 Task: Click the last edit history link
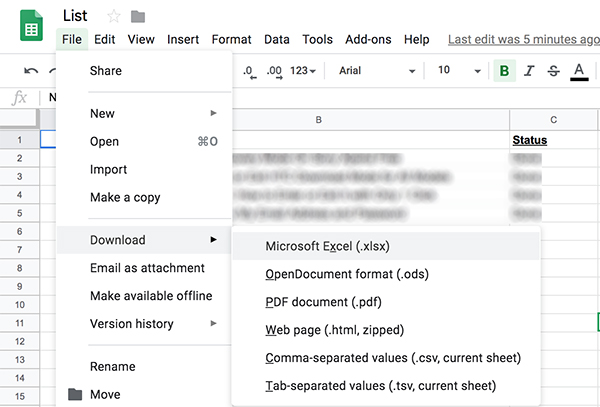pyautogui.click(x=524, y=39)
